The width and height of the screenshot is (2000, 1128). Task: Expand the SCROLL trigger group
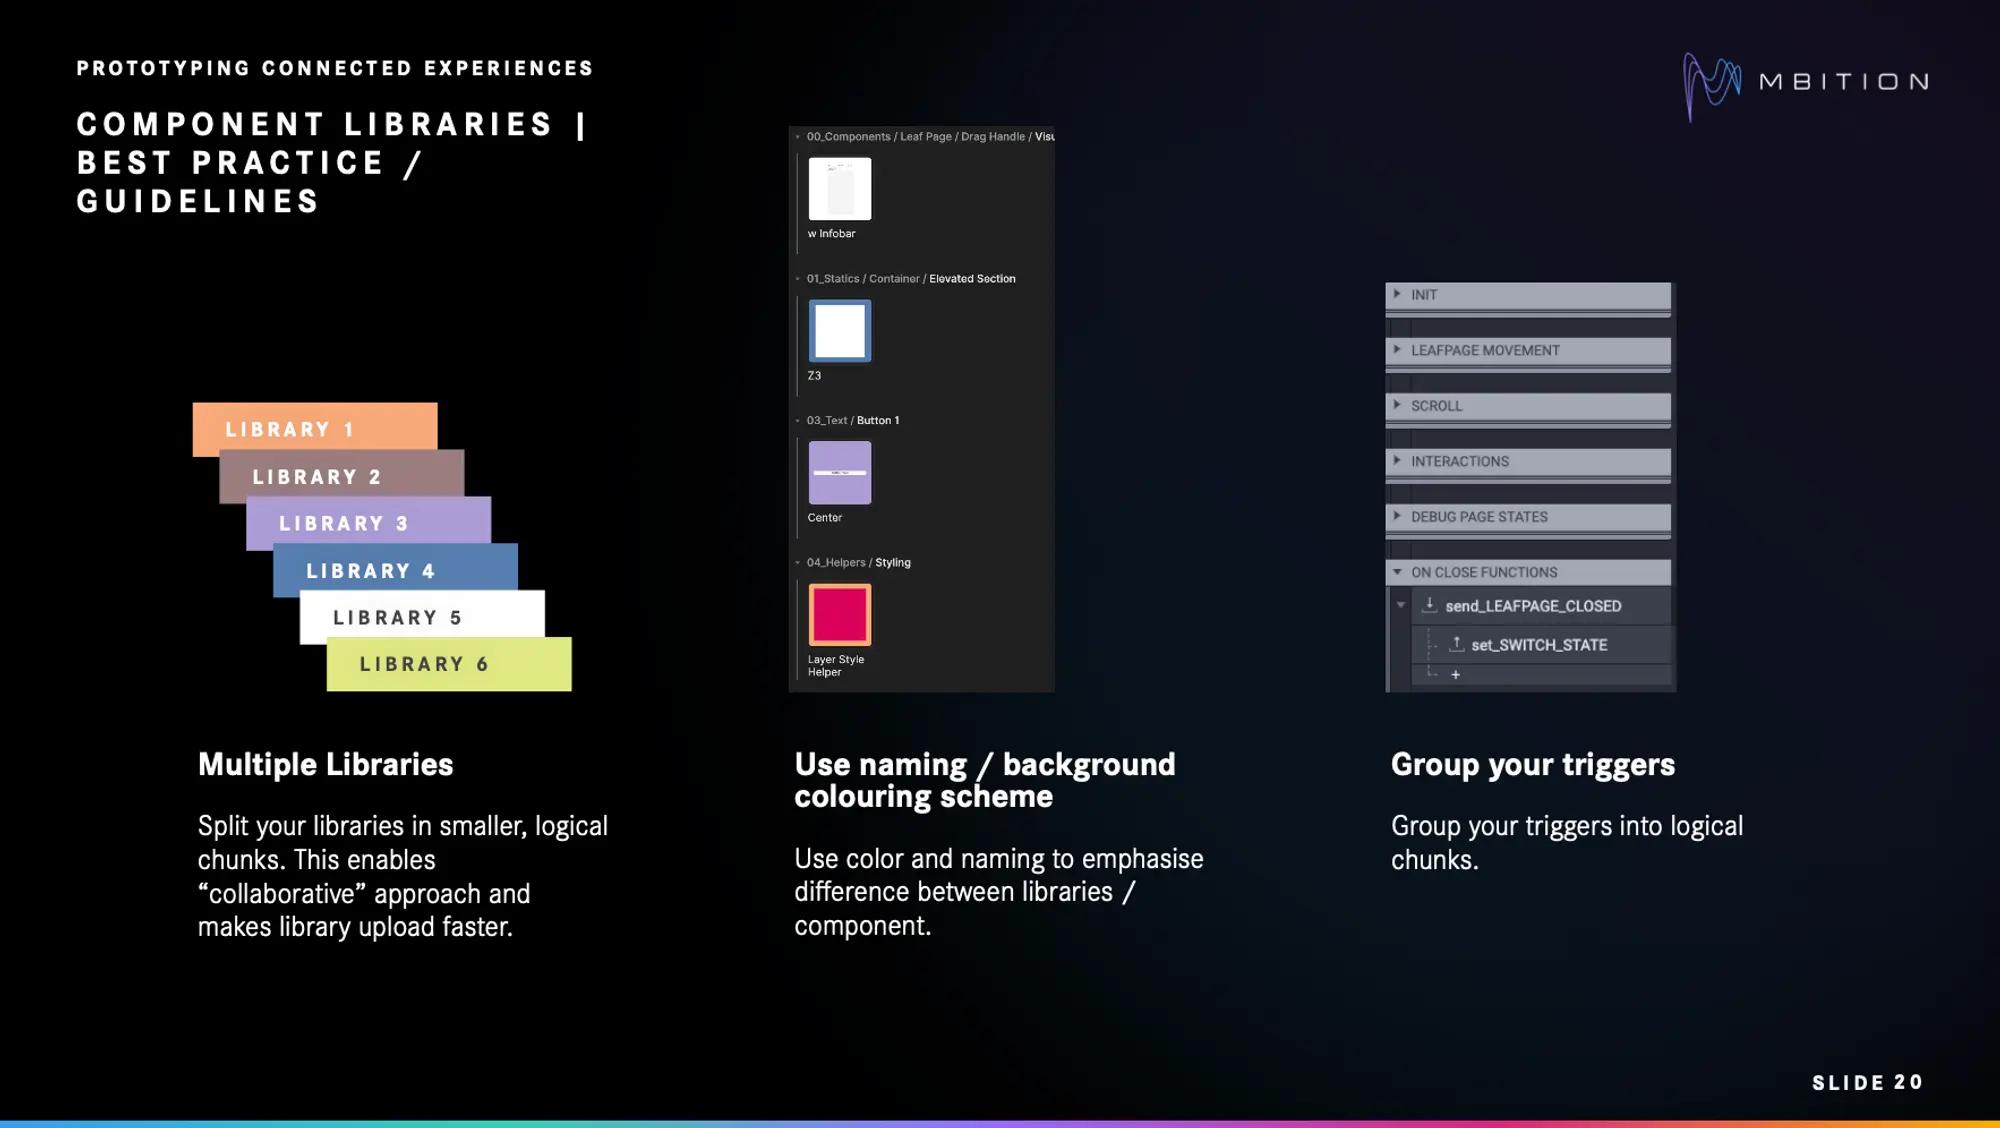[x=1397, y=405]
